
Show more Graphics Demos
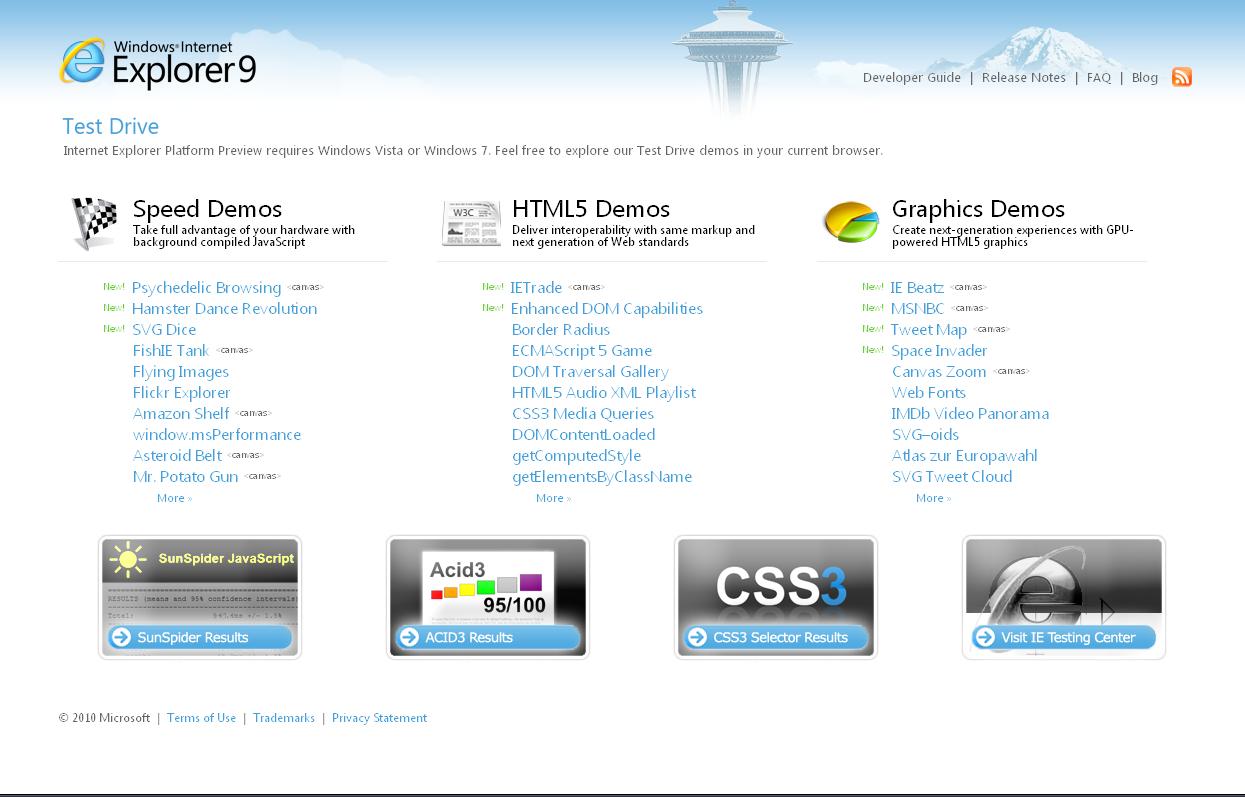click(x=933, y=498)
